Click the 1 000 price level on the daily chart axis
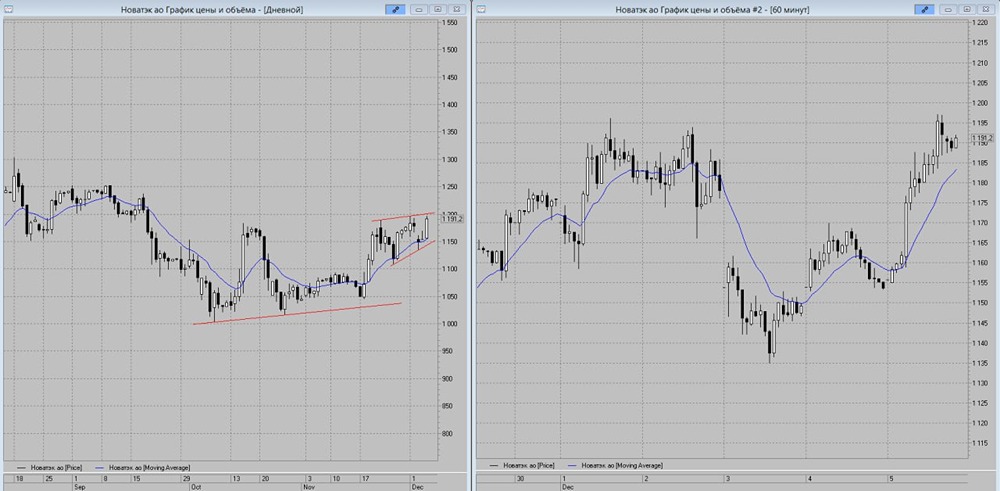This screenshot has width=1000, height=491. 450,324
